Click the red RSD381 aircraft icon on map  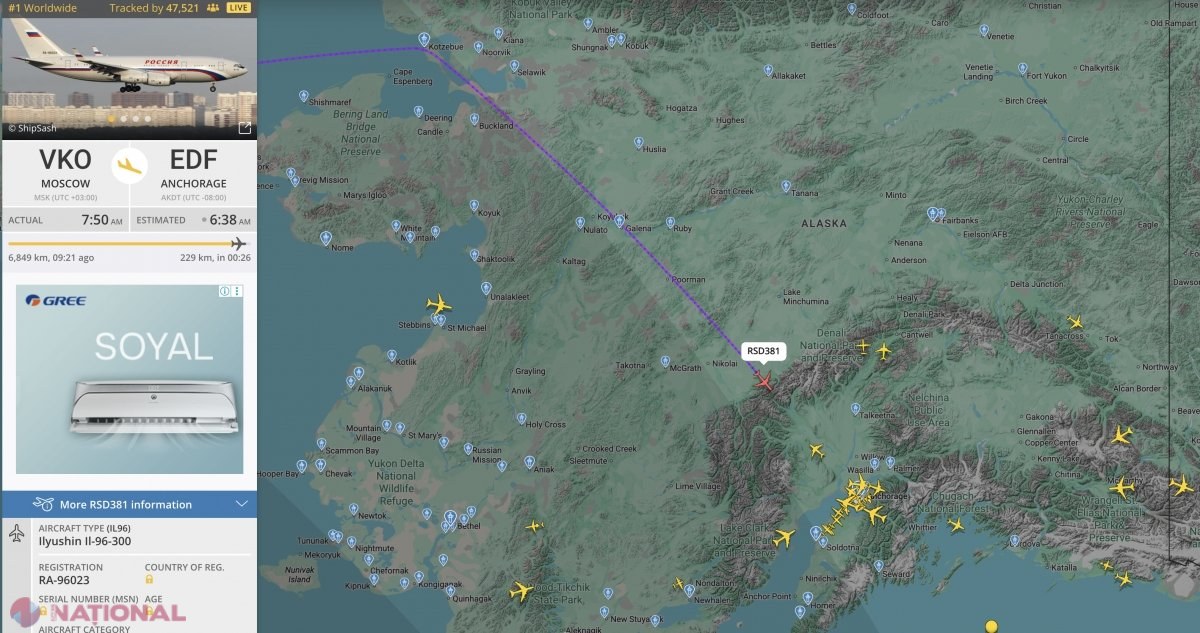point(765,381)
